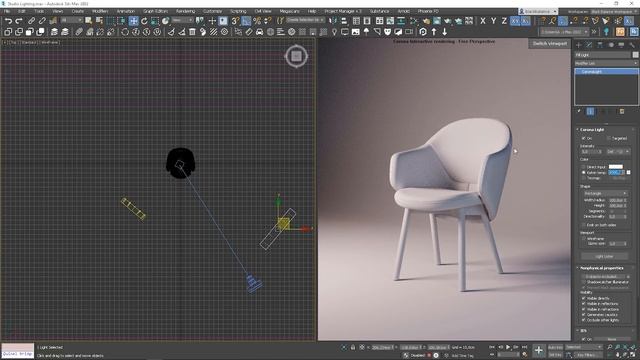
Task: Toggle Visible directly checkbox
Action: (x=583, y=298)
